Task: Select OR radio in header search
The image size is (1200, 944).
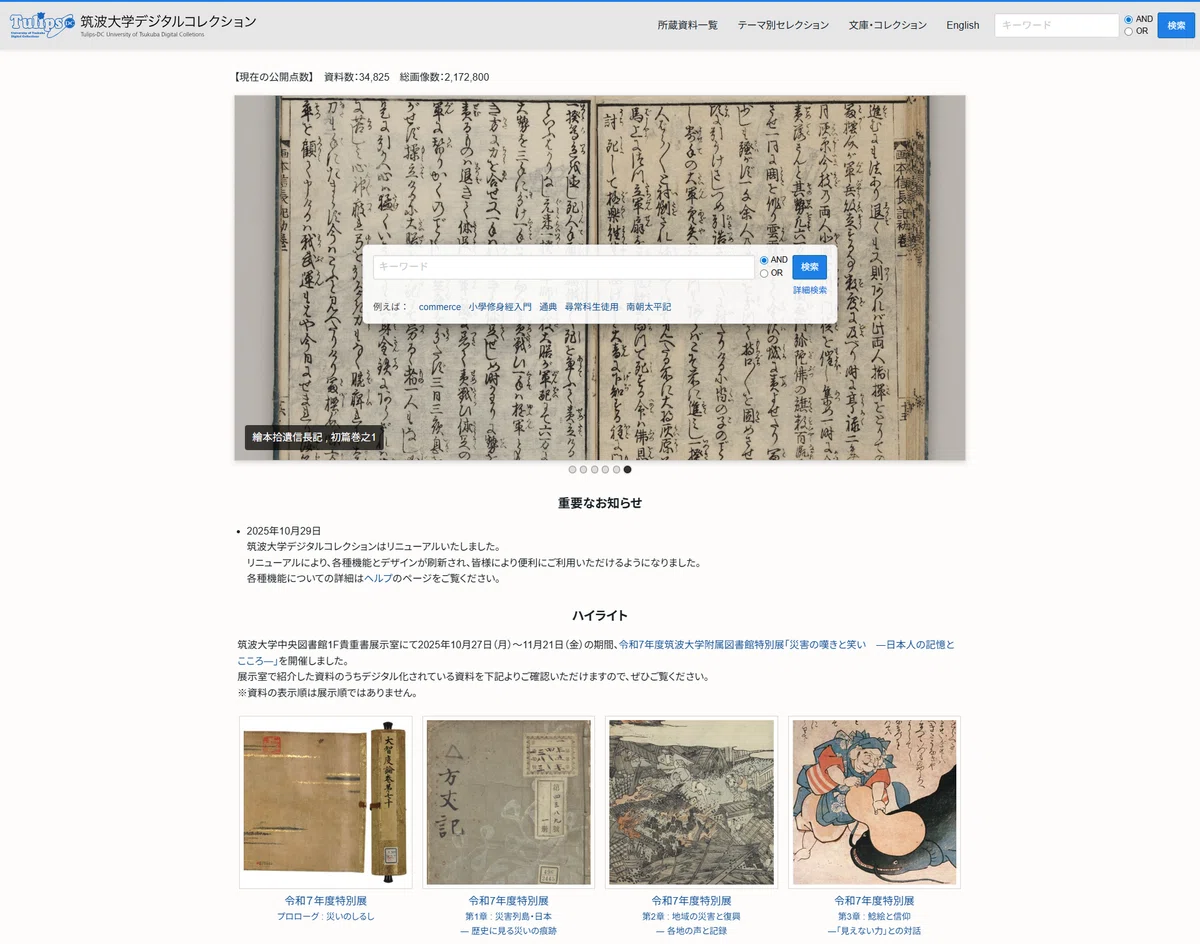Action: (x=1129, y=31)
